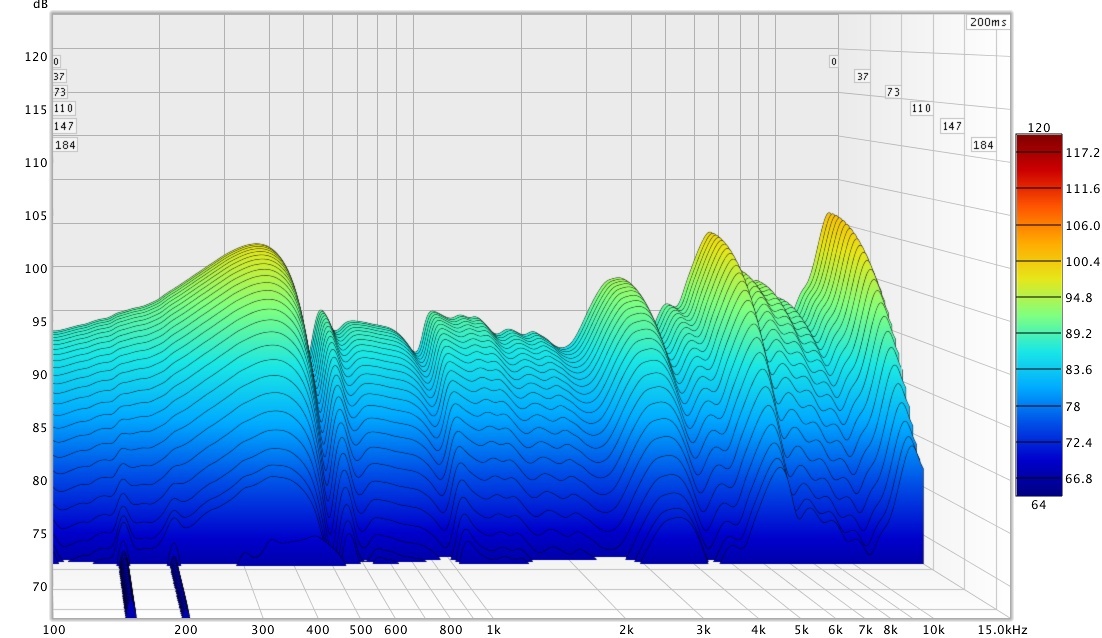
Task: Click the 200ms time range label
Action: 988,22
